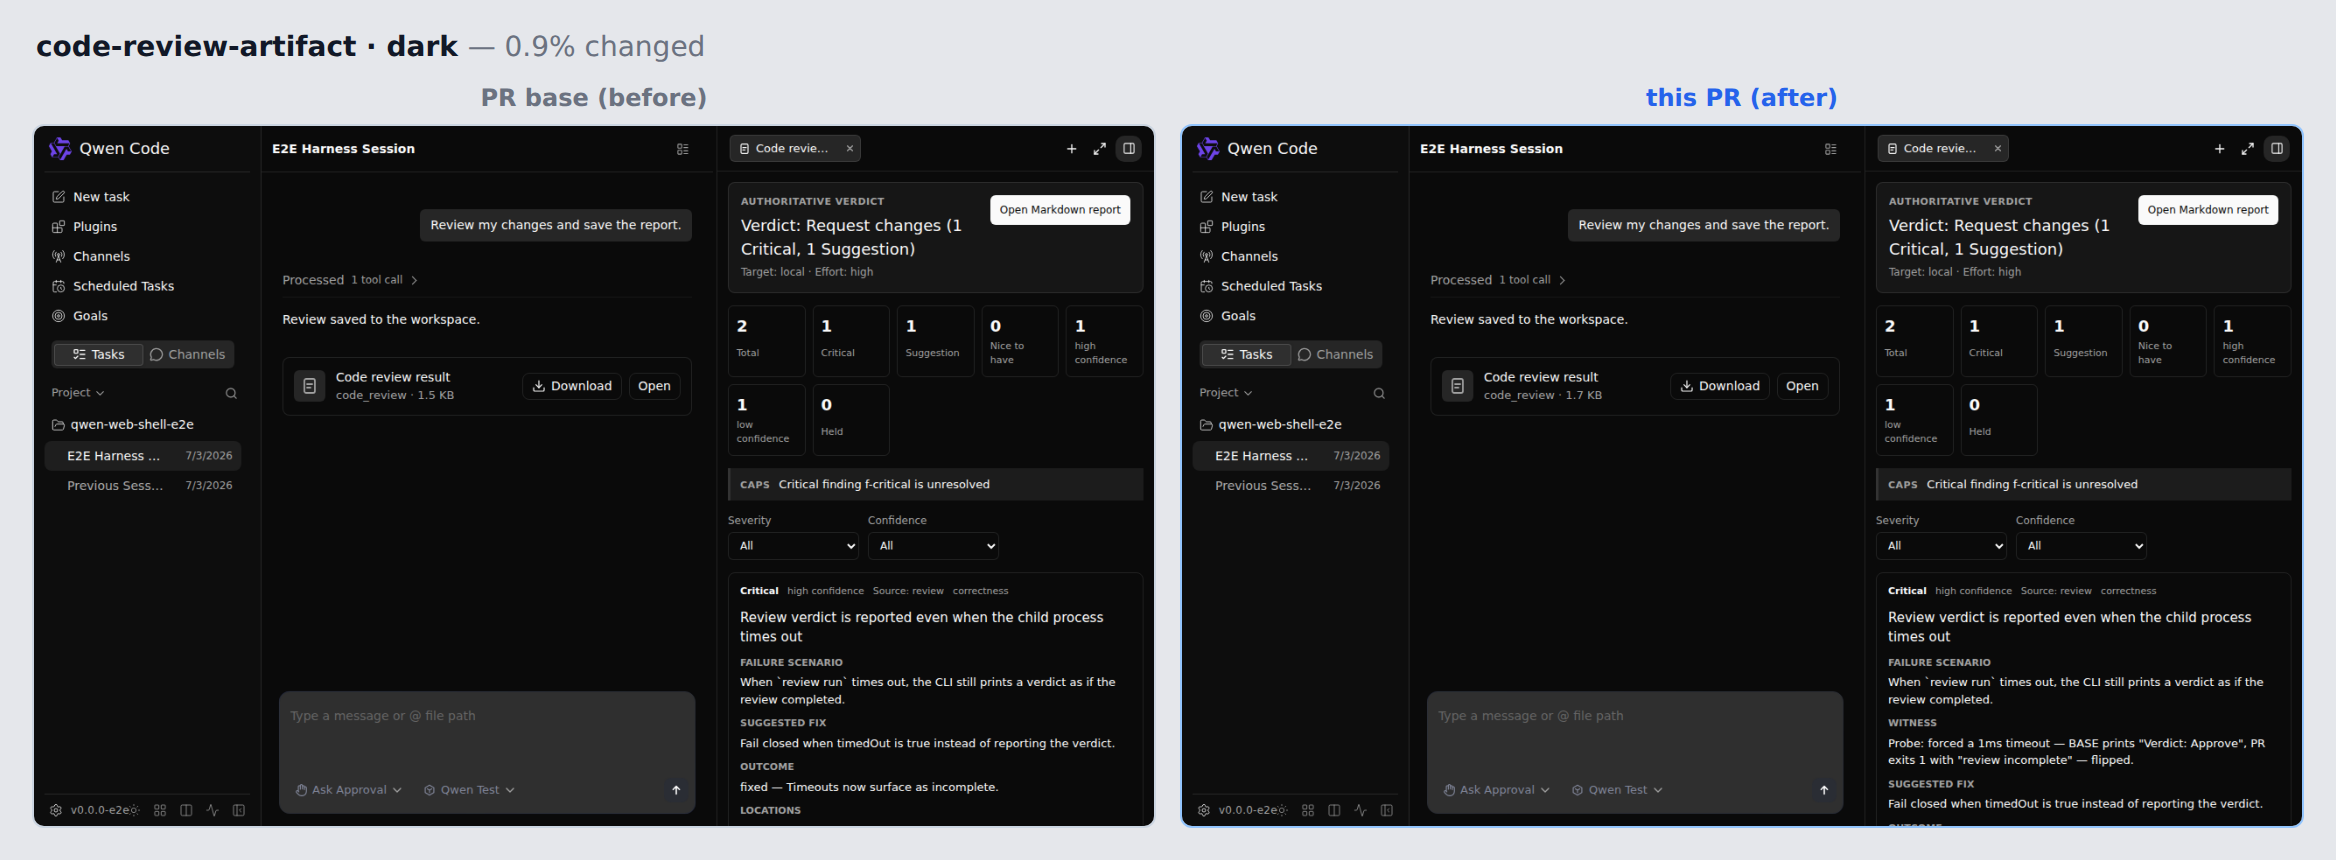Click the grid icon in after panel footer

1308,810
